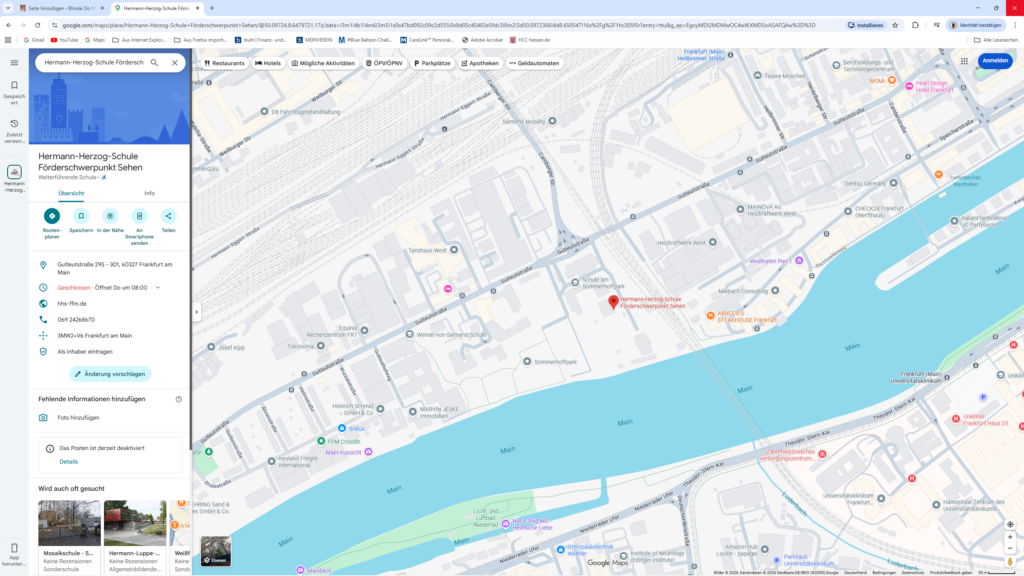
Task: Filter map by Restaurants chip
Action: (225, 63)
